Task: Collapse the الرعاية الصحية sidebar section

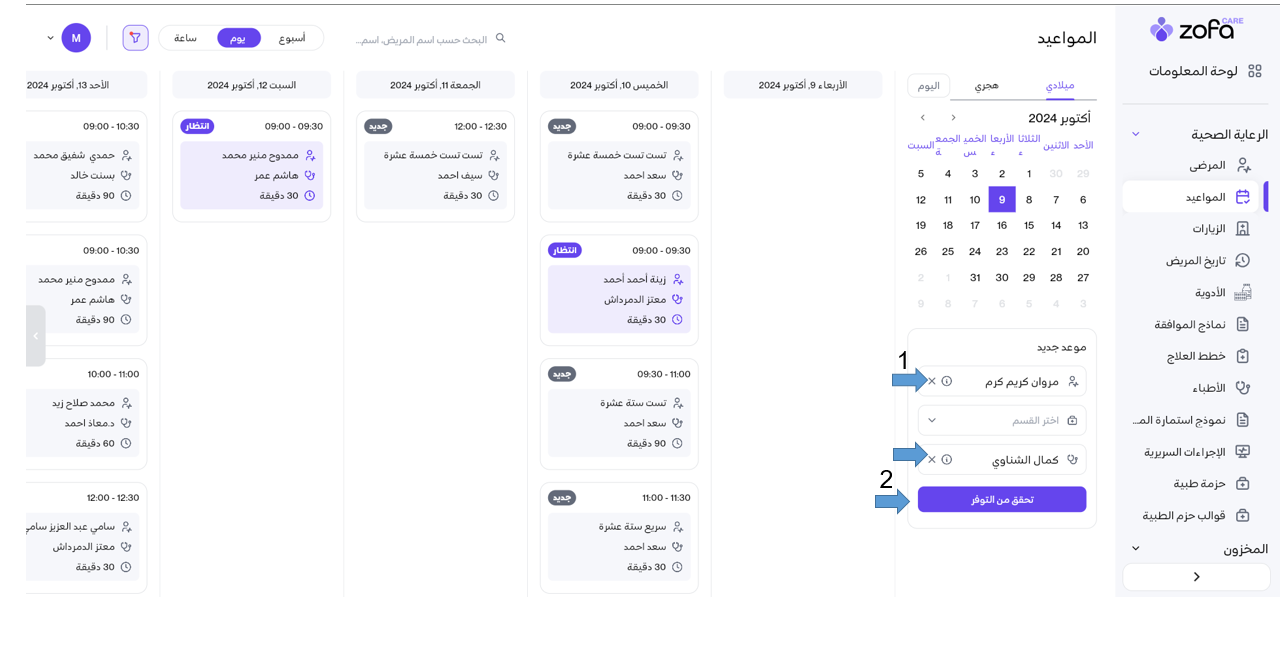Action: click(x=1136, y=134)
